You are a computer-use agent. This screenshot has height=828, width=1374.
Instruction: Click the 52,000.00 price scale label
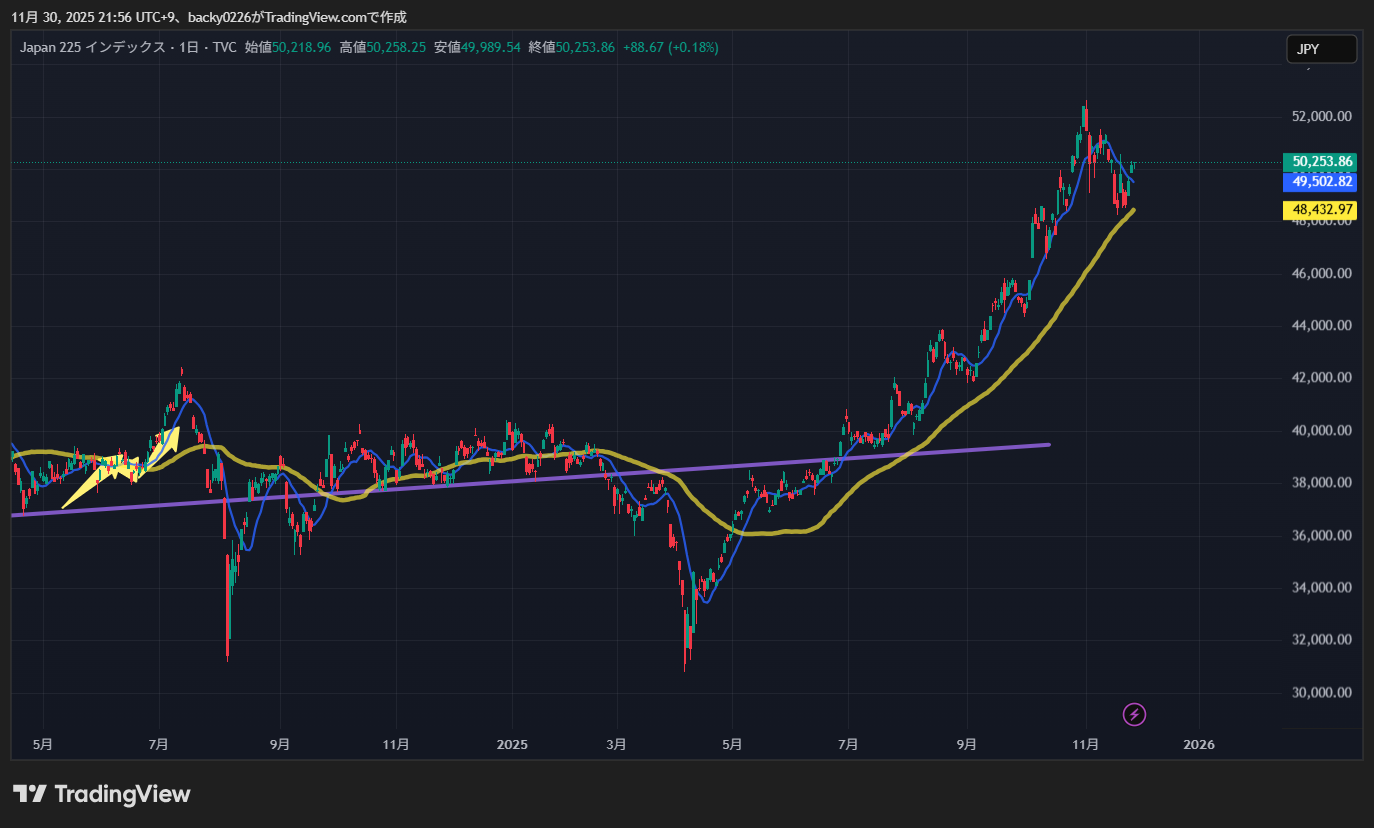click(1322, 116)
